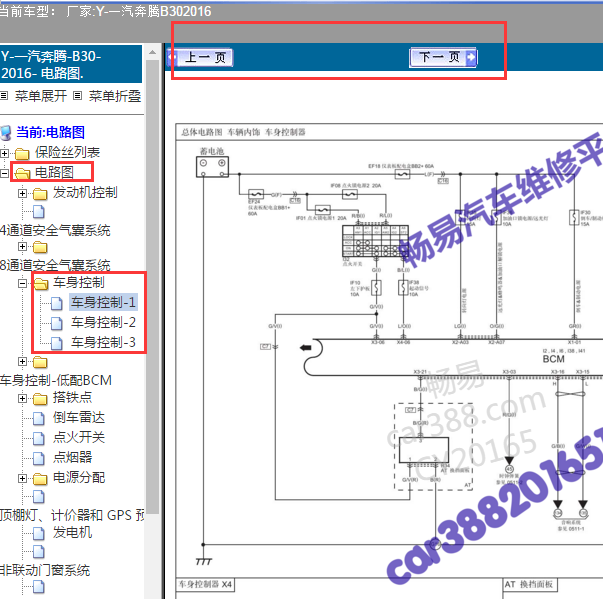Open the 发动机控制 tree entry
The width and height of the screenshot is (603, 599).
[x=85, y=192]
